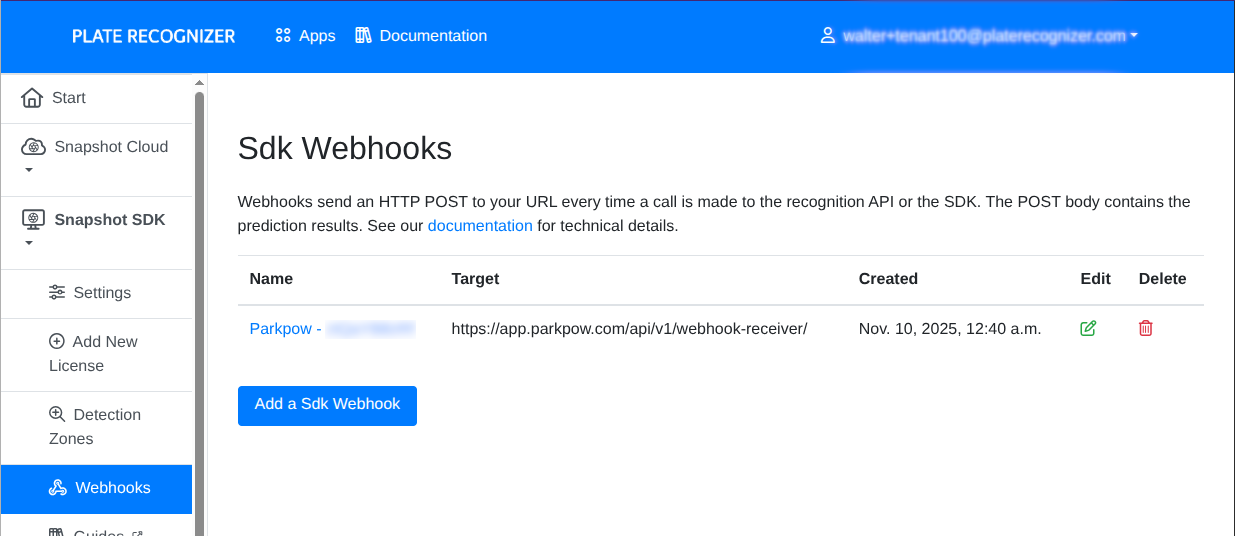Click the Settings sliders icon
The height and width of the screenshot is (536, 1235).
(57, 293)
